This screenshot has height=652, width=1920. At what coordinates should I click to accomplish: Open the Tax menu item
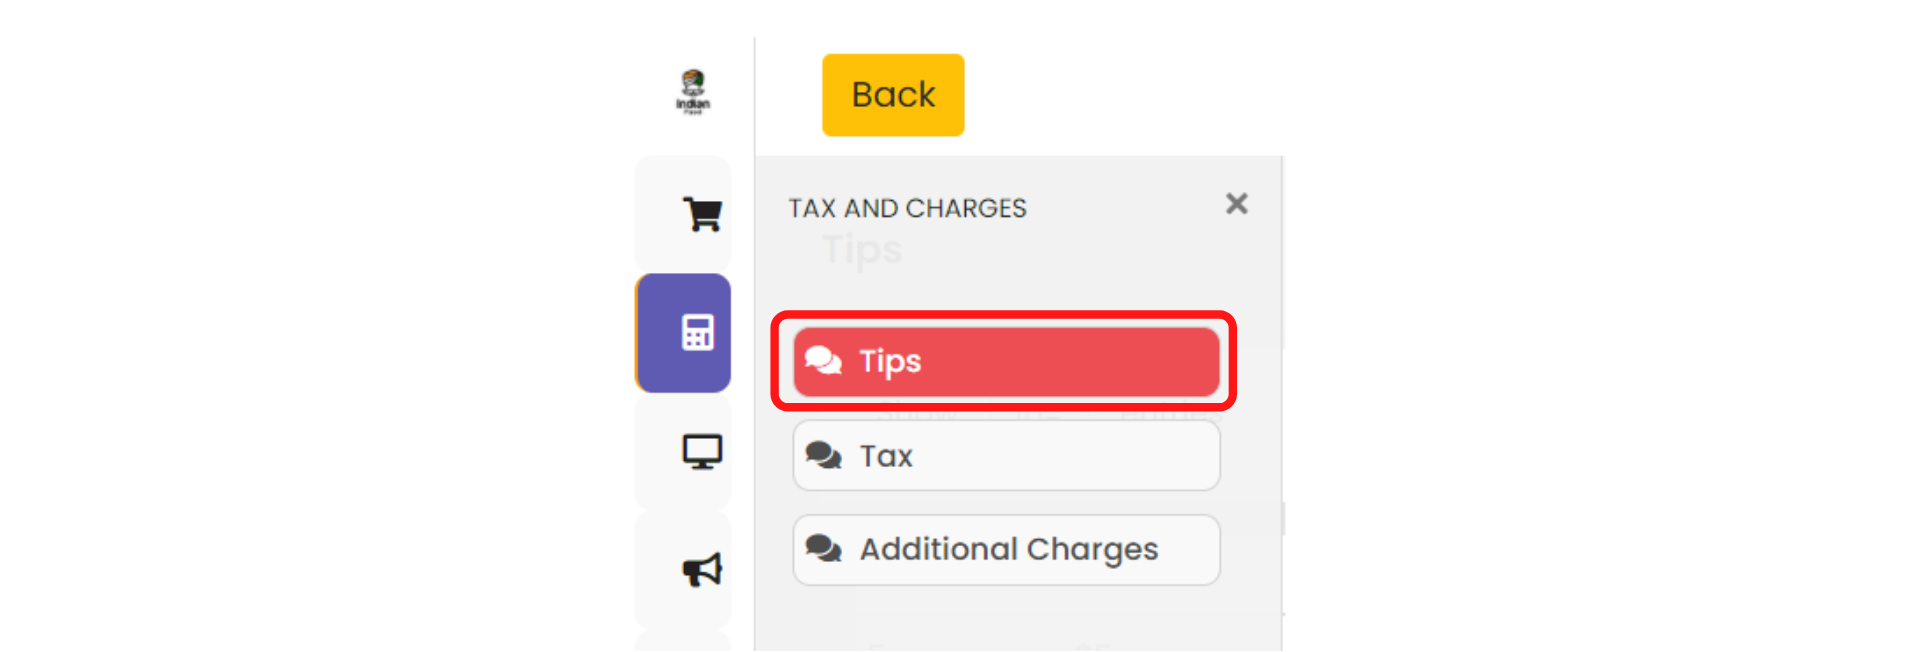point(1005,456)
